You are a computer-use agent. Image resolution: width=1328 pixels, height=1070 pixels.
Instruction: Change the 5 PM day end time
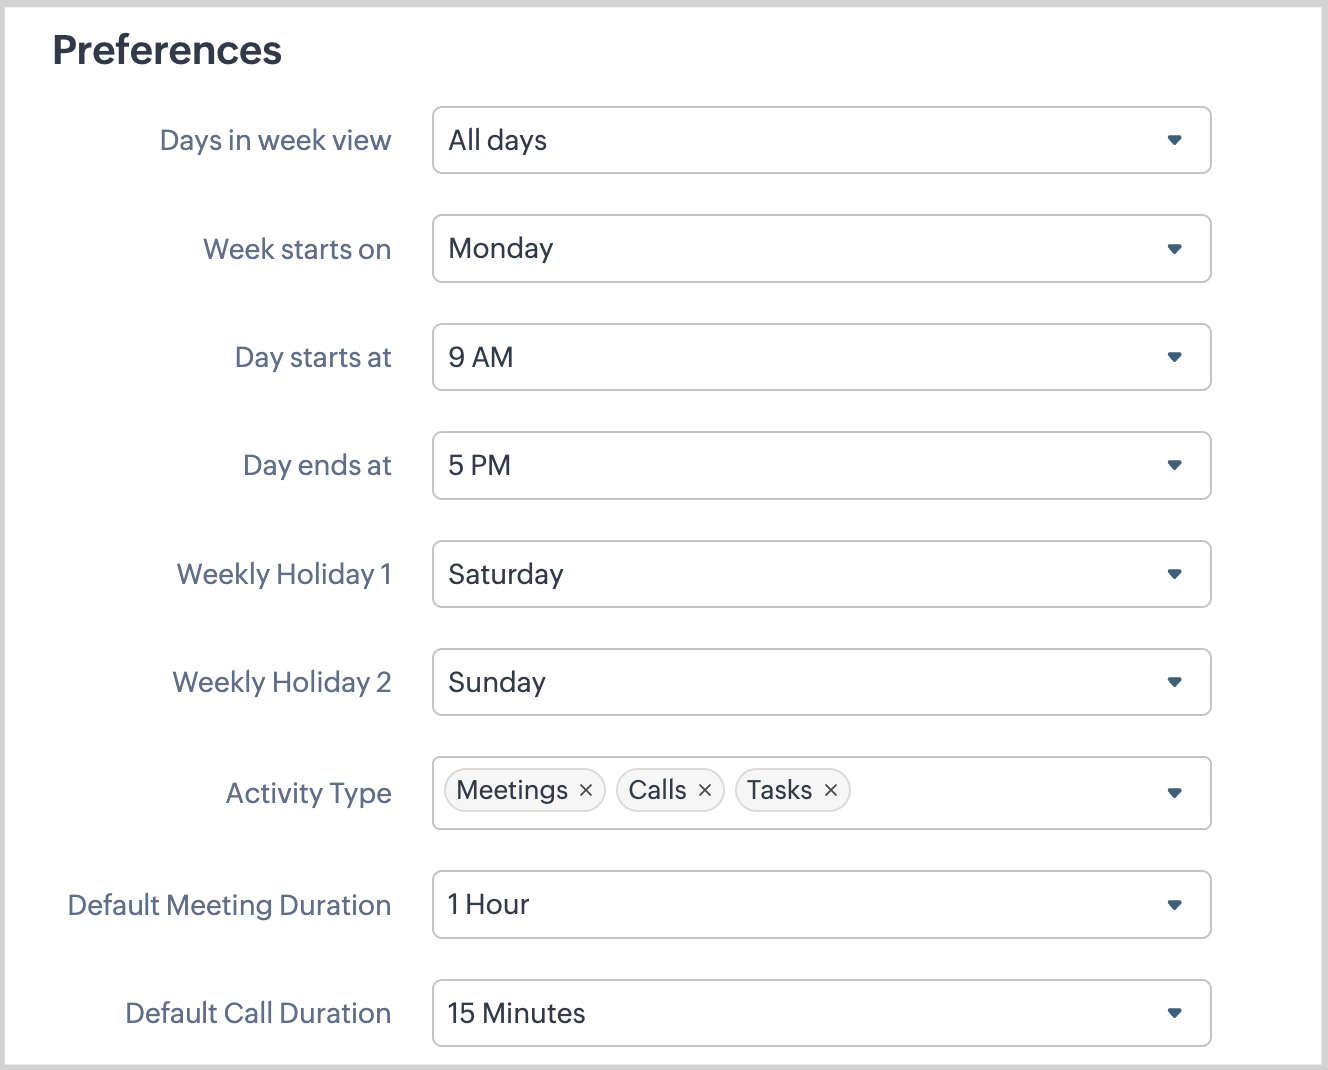tap(800, 465)
